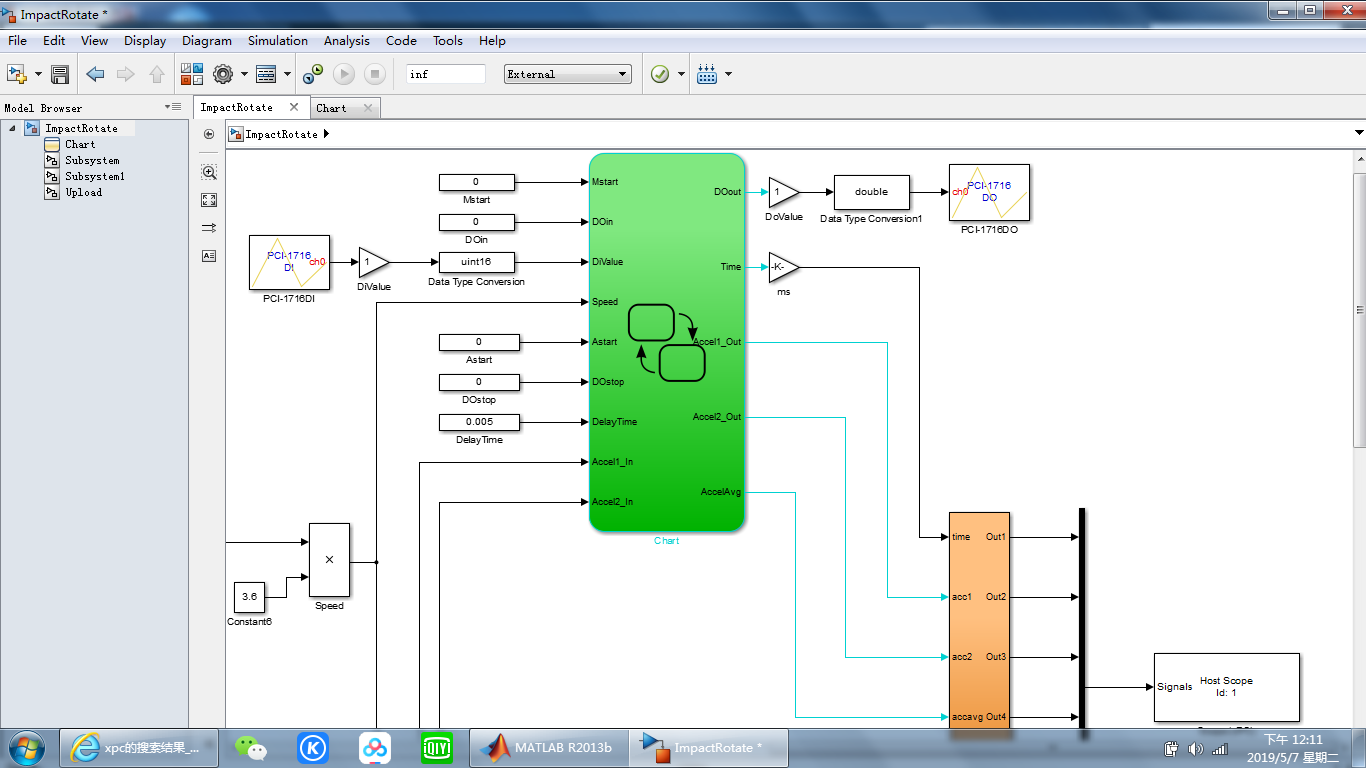The width and height of the screenshot is (1366, 768).
Task: Navigate back with the blue arrow
Action: [x=95, y=74]
